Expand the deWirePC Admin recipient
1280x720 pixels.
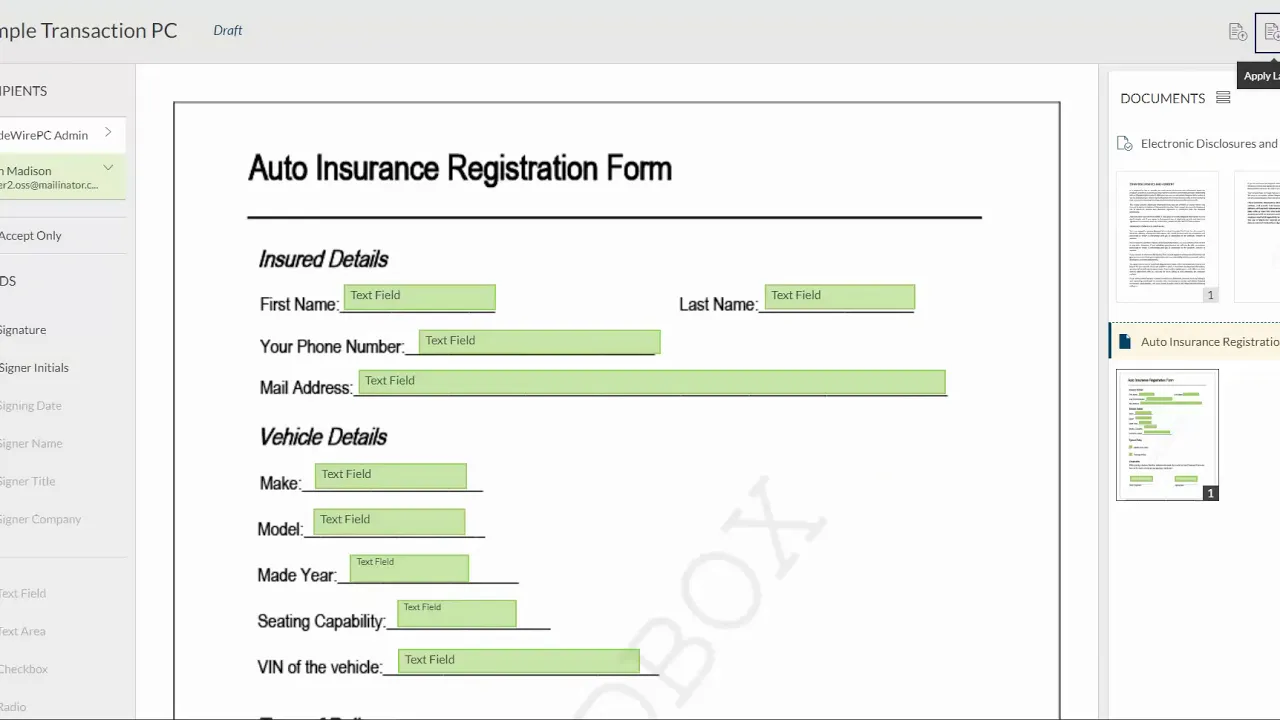click(x=108, y=134)
